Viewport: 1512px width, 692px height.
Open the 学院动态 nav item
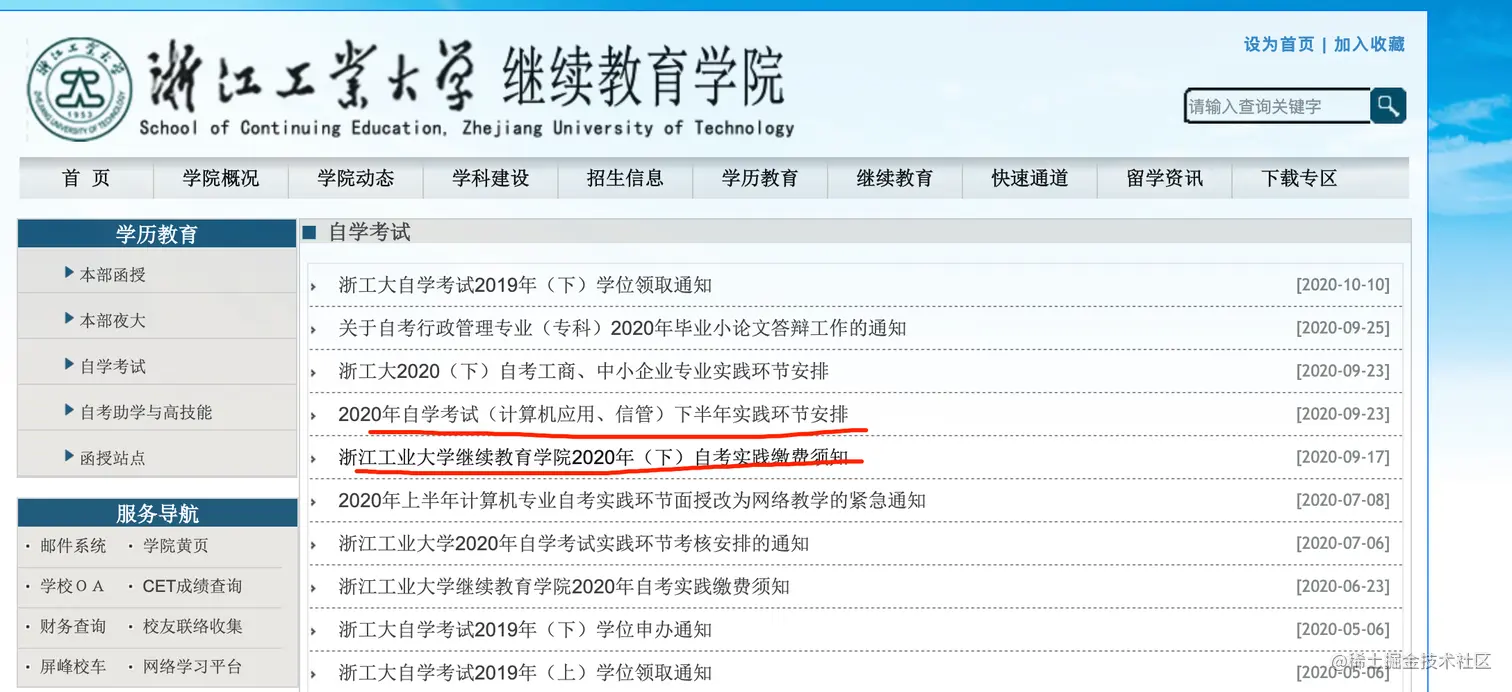[356, 178]
